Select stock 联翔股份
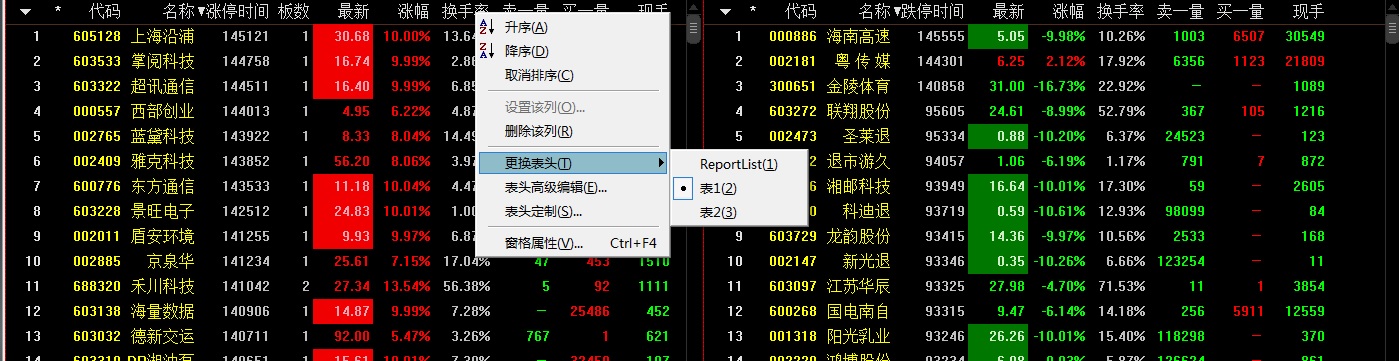 pyautogui.click(x=858, y=111)
